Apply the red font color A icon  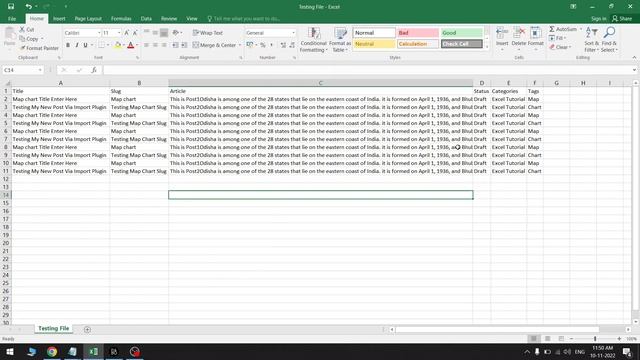[x=131, y=45]
